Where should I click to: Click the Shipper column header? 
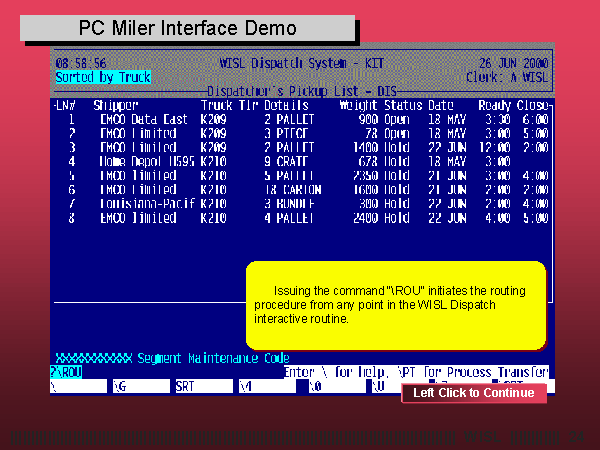coord(116,105)
